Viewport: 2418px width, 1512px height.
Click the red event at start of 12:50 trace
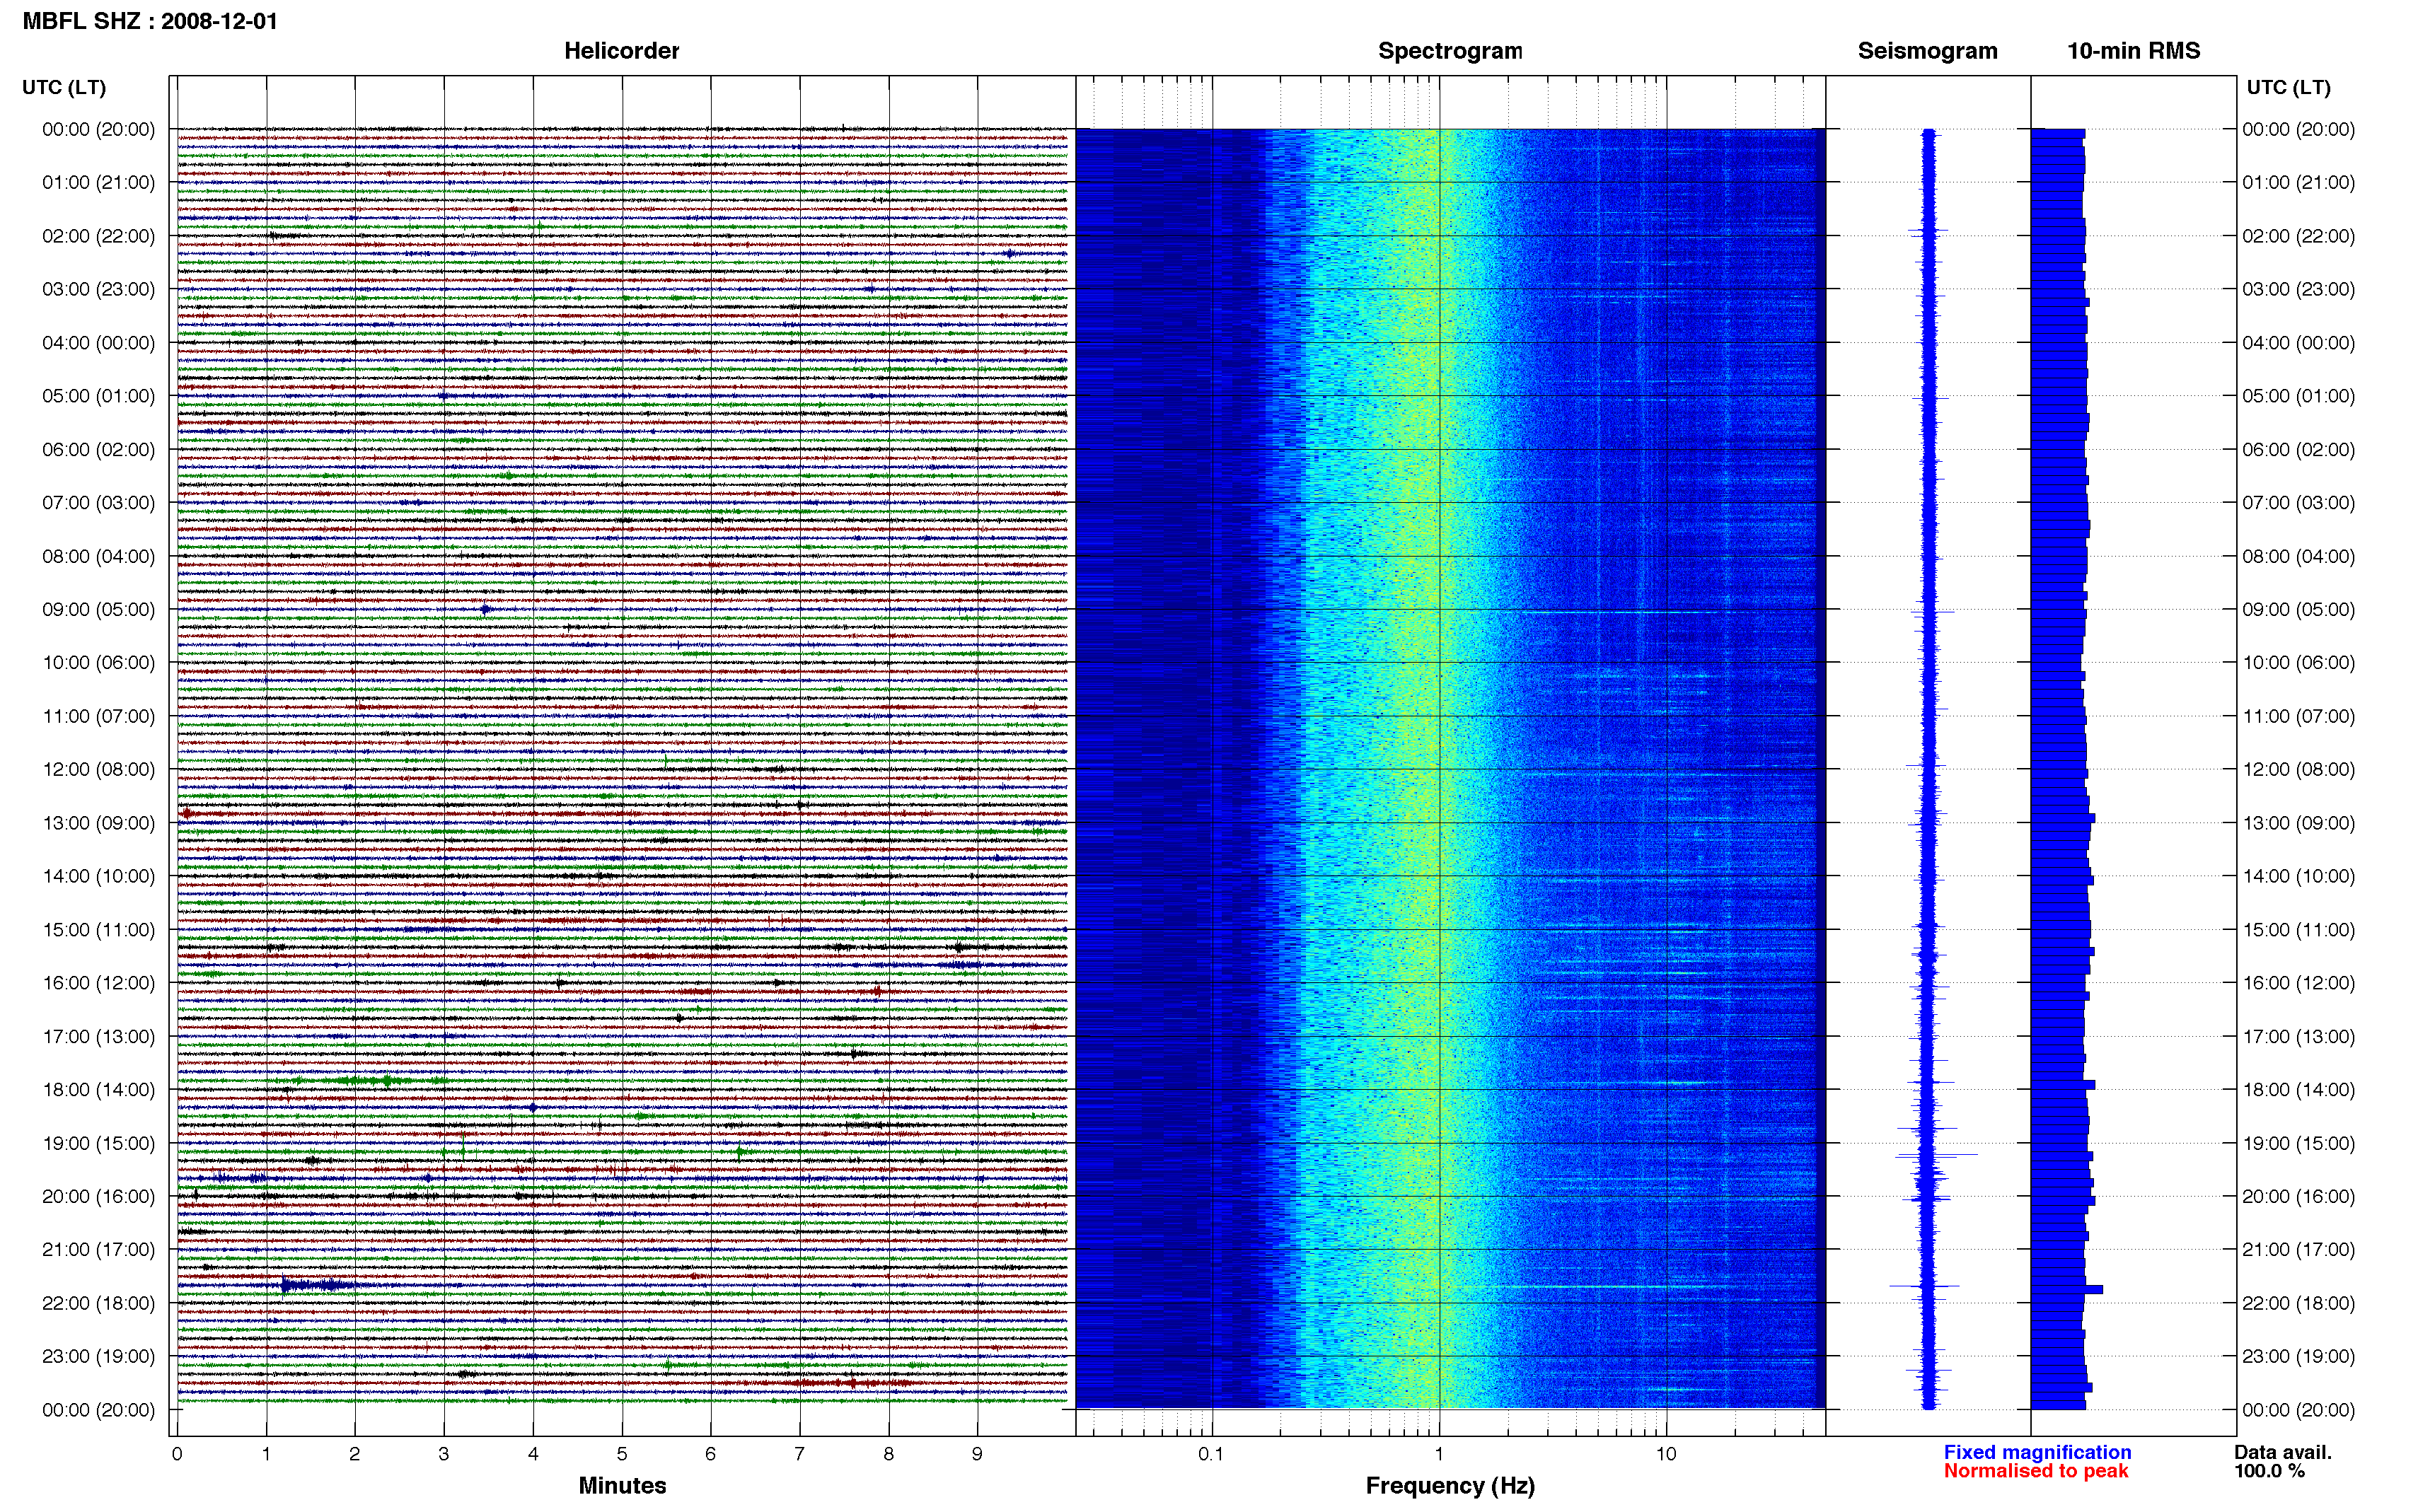187,814
